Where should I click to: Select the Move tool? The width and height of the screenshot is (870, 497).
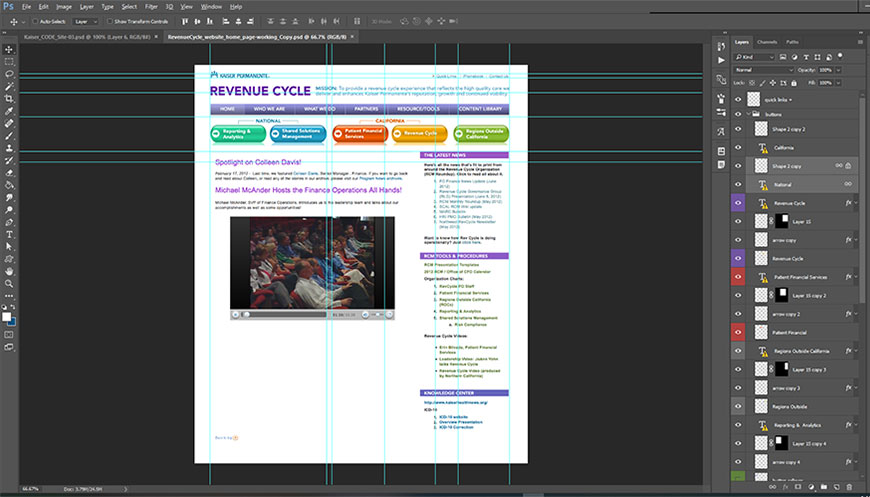point(9,50)
